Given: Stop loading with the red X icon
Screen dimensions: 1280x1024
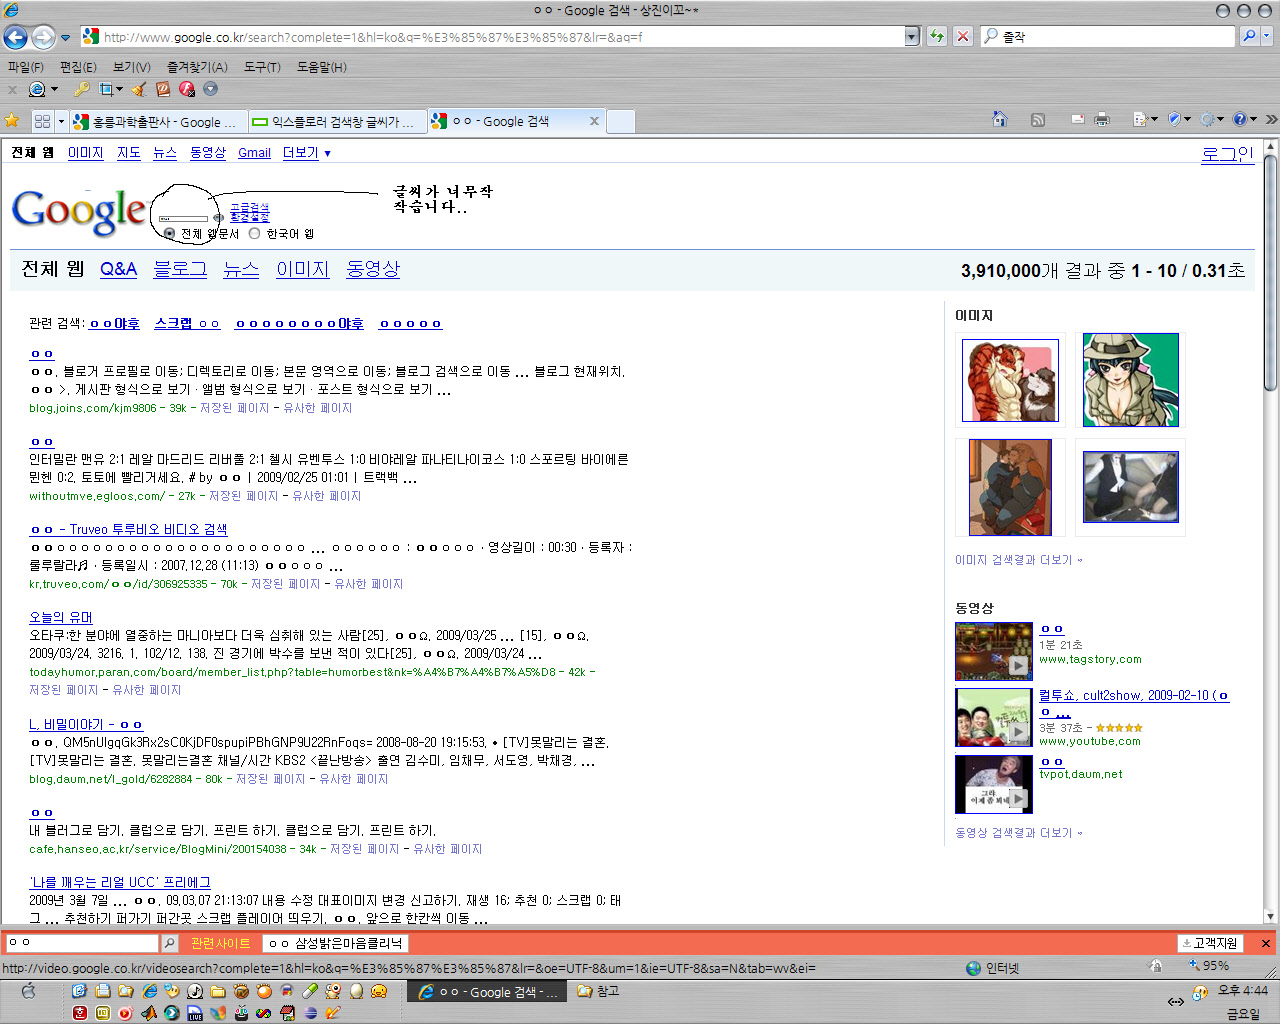Looking at the screenshot, I should click(962, 37).
